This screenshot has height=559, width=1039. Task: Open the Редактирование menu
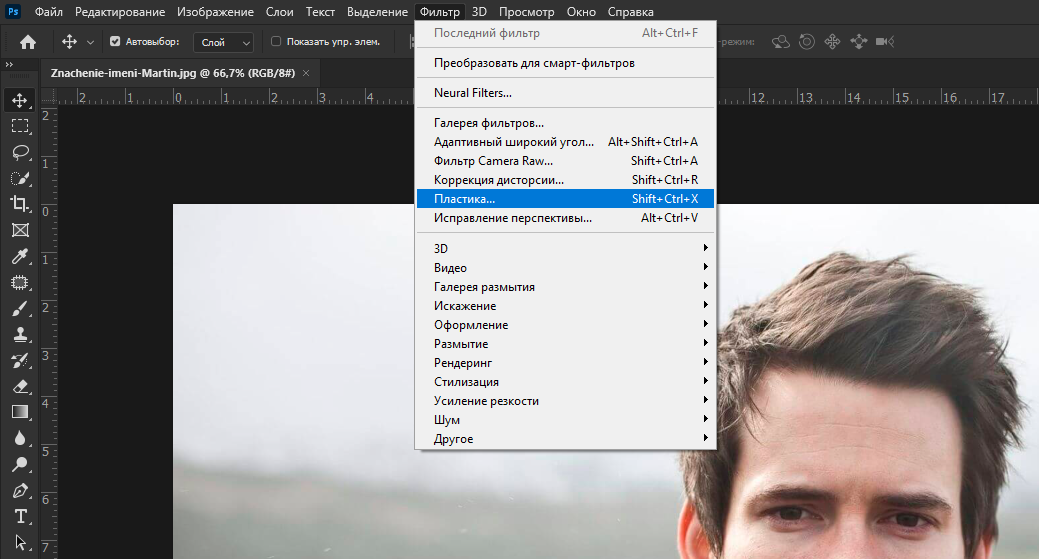(120, 12)
